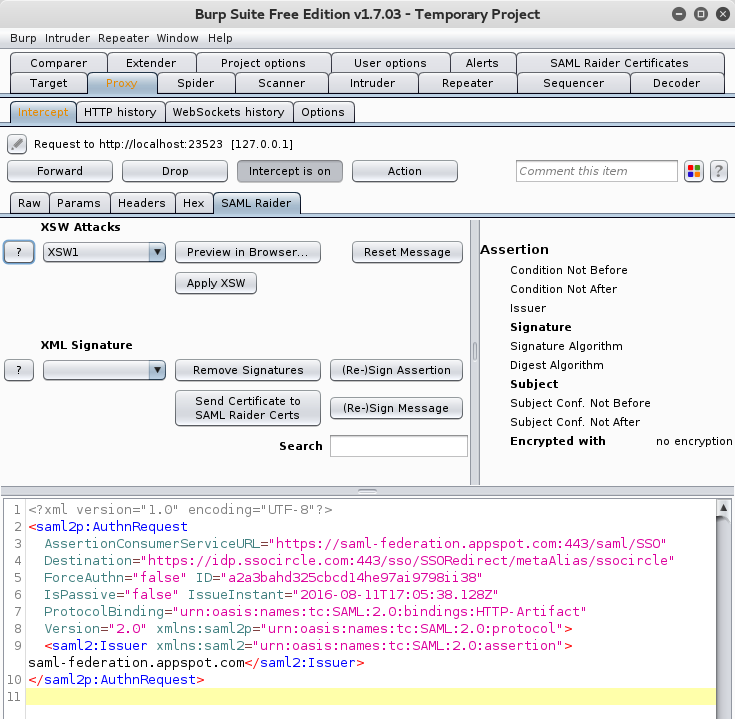Click line 11 highlighted in the XML editor

370,697
